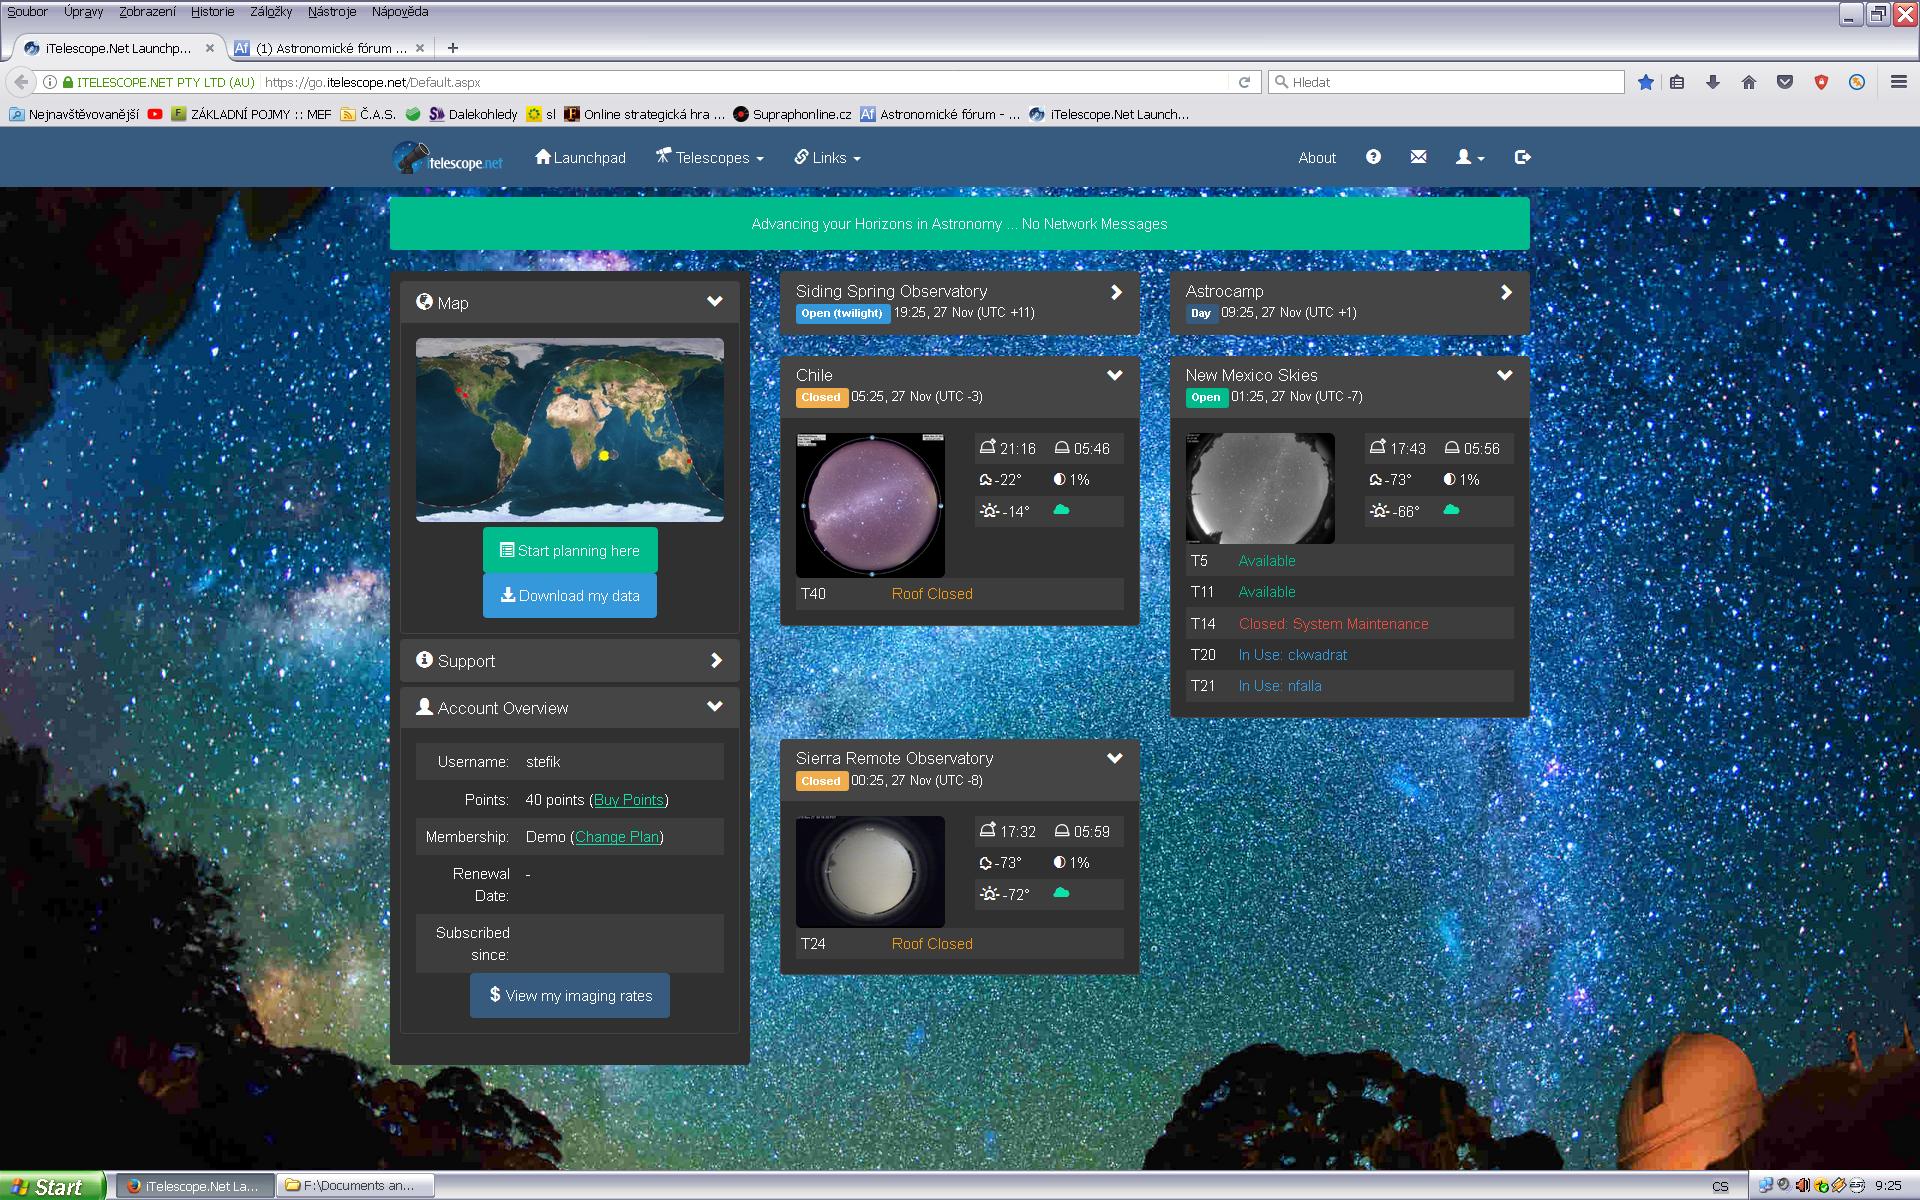
Task: Expand the Sierra Remote Observatory panel
Action: (x=1114, y=759)
